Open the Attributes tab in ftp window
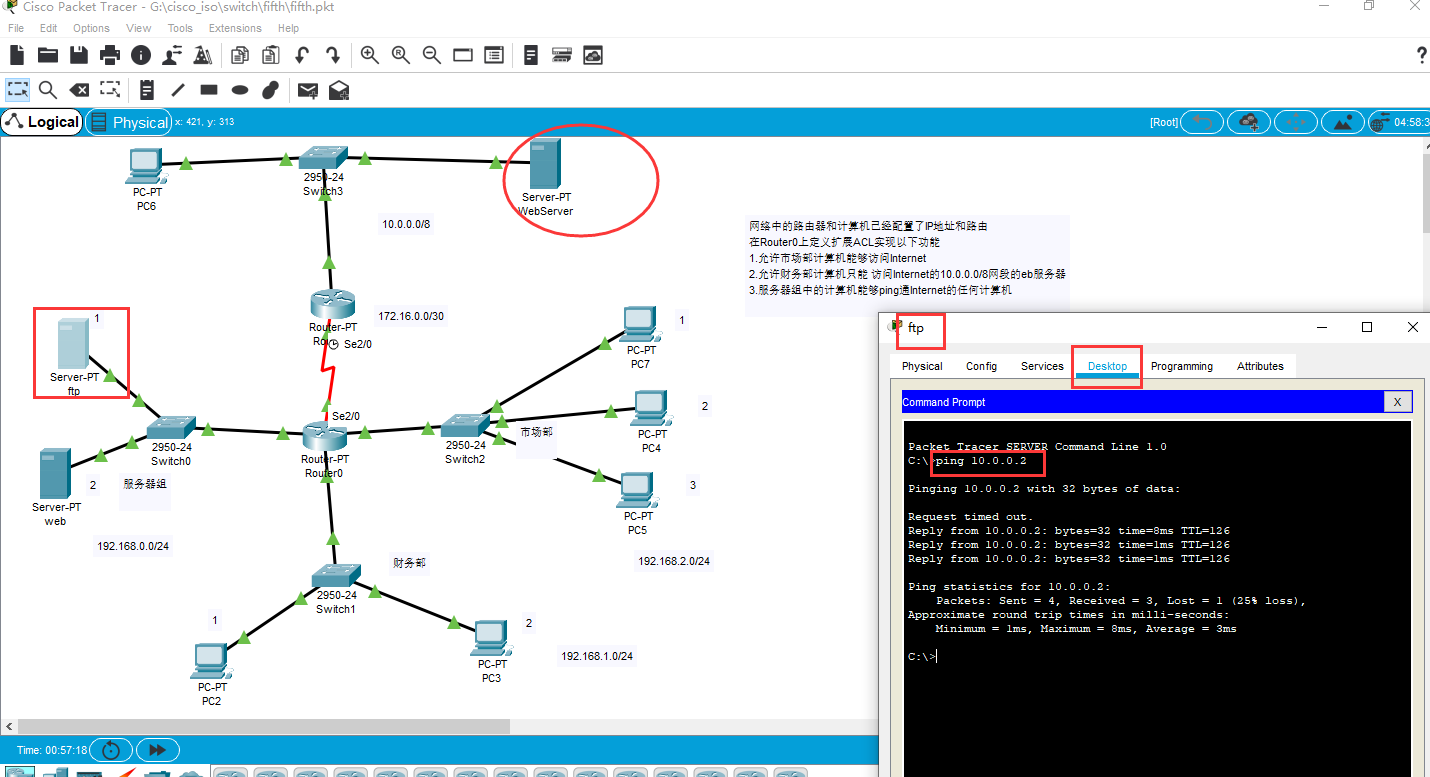The height and width of the screenshot is (777, 1430). tap(1260, 366)
